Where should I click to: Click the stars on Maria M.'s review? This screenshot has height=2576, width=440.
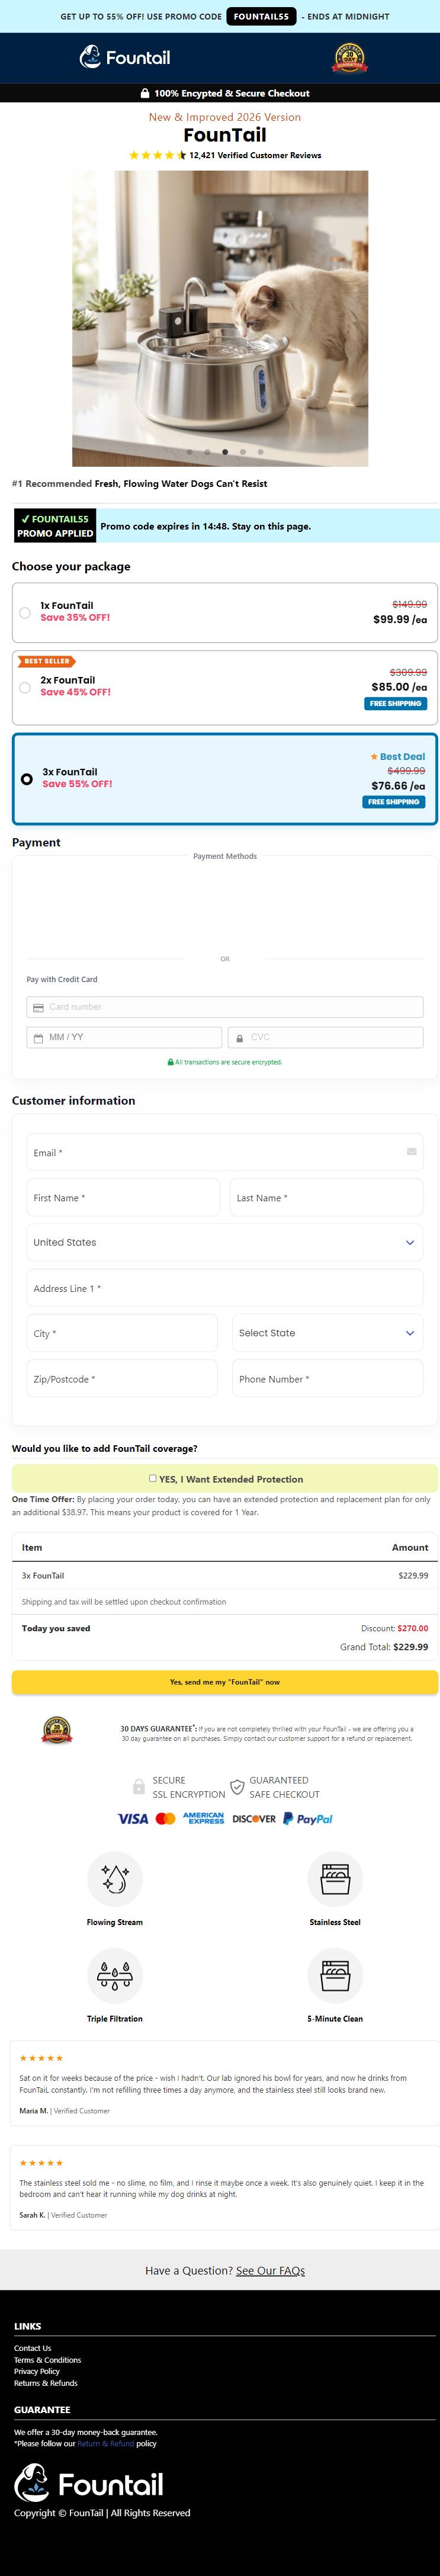[x=41, y=2058]
